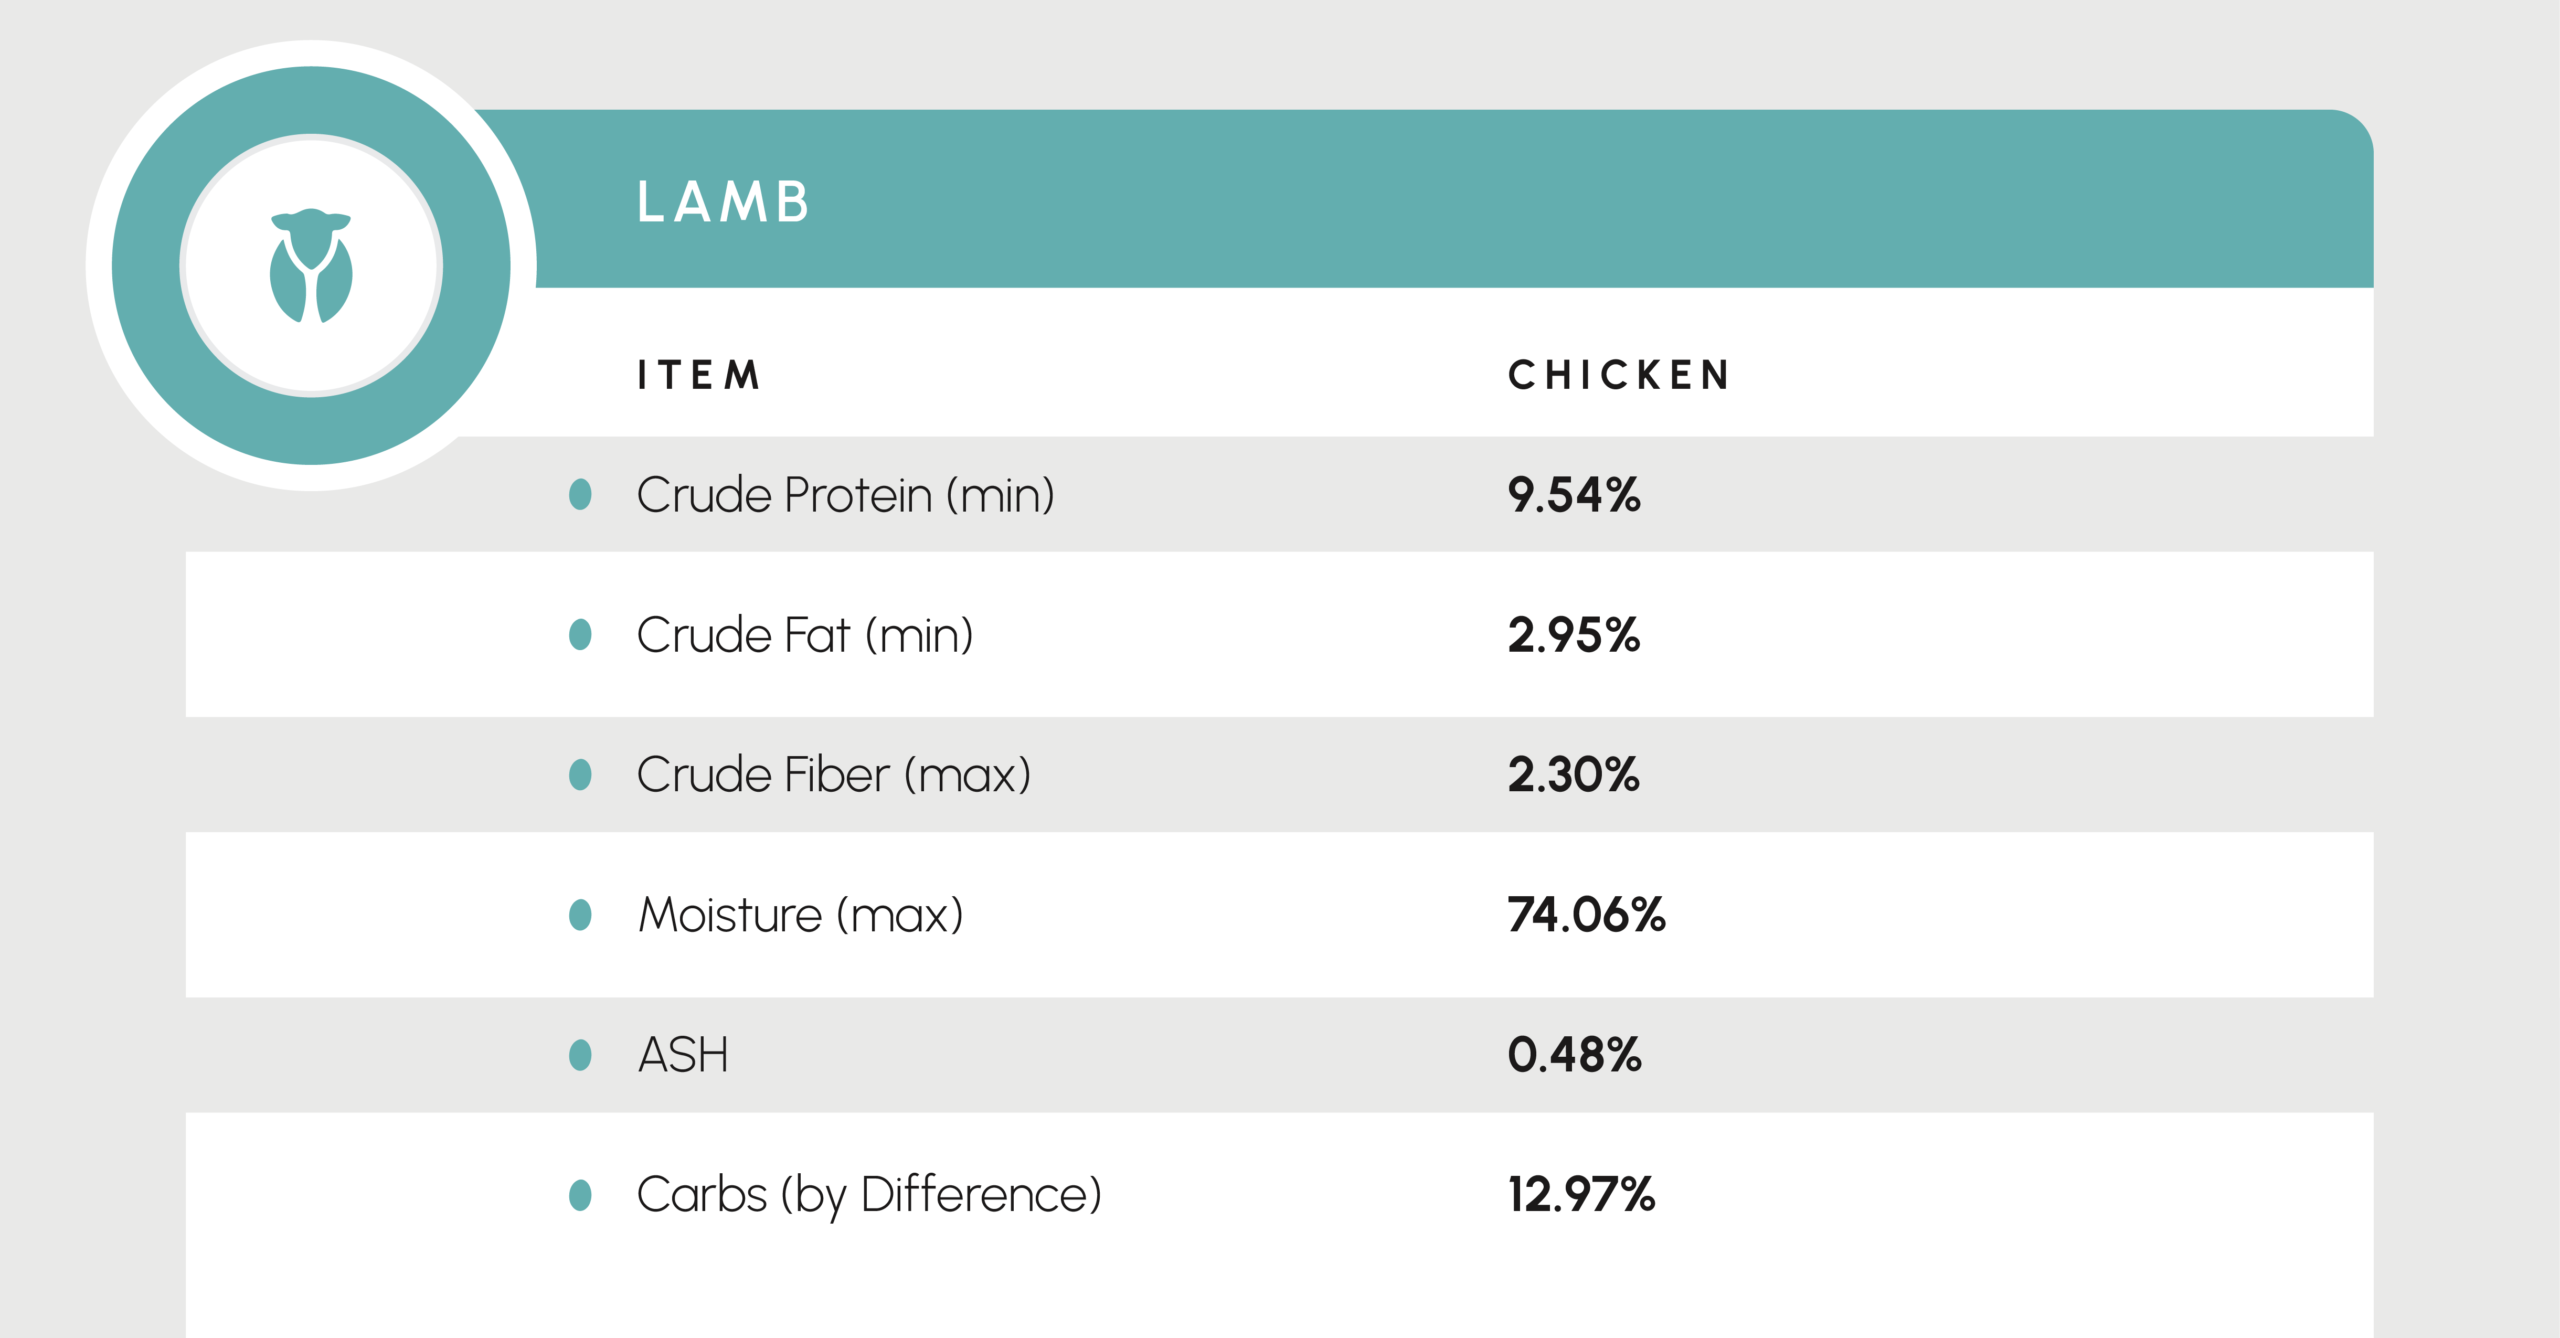Click the 2.95% fat value
The width and height of the screenshot is (2560, 1338).
1574,635
